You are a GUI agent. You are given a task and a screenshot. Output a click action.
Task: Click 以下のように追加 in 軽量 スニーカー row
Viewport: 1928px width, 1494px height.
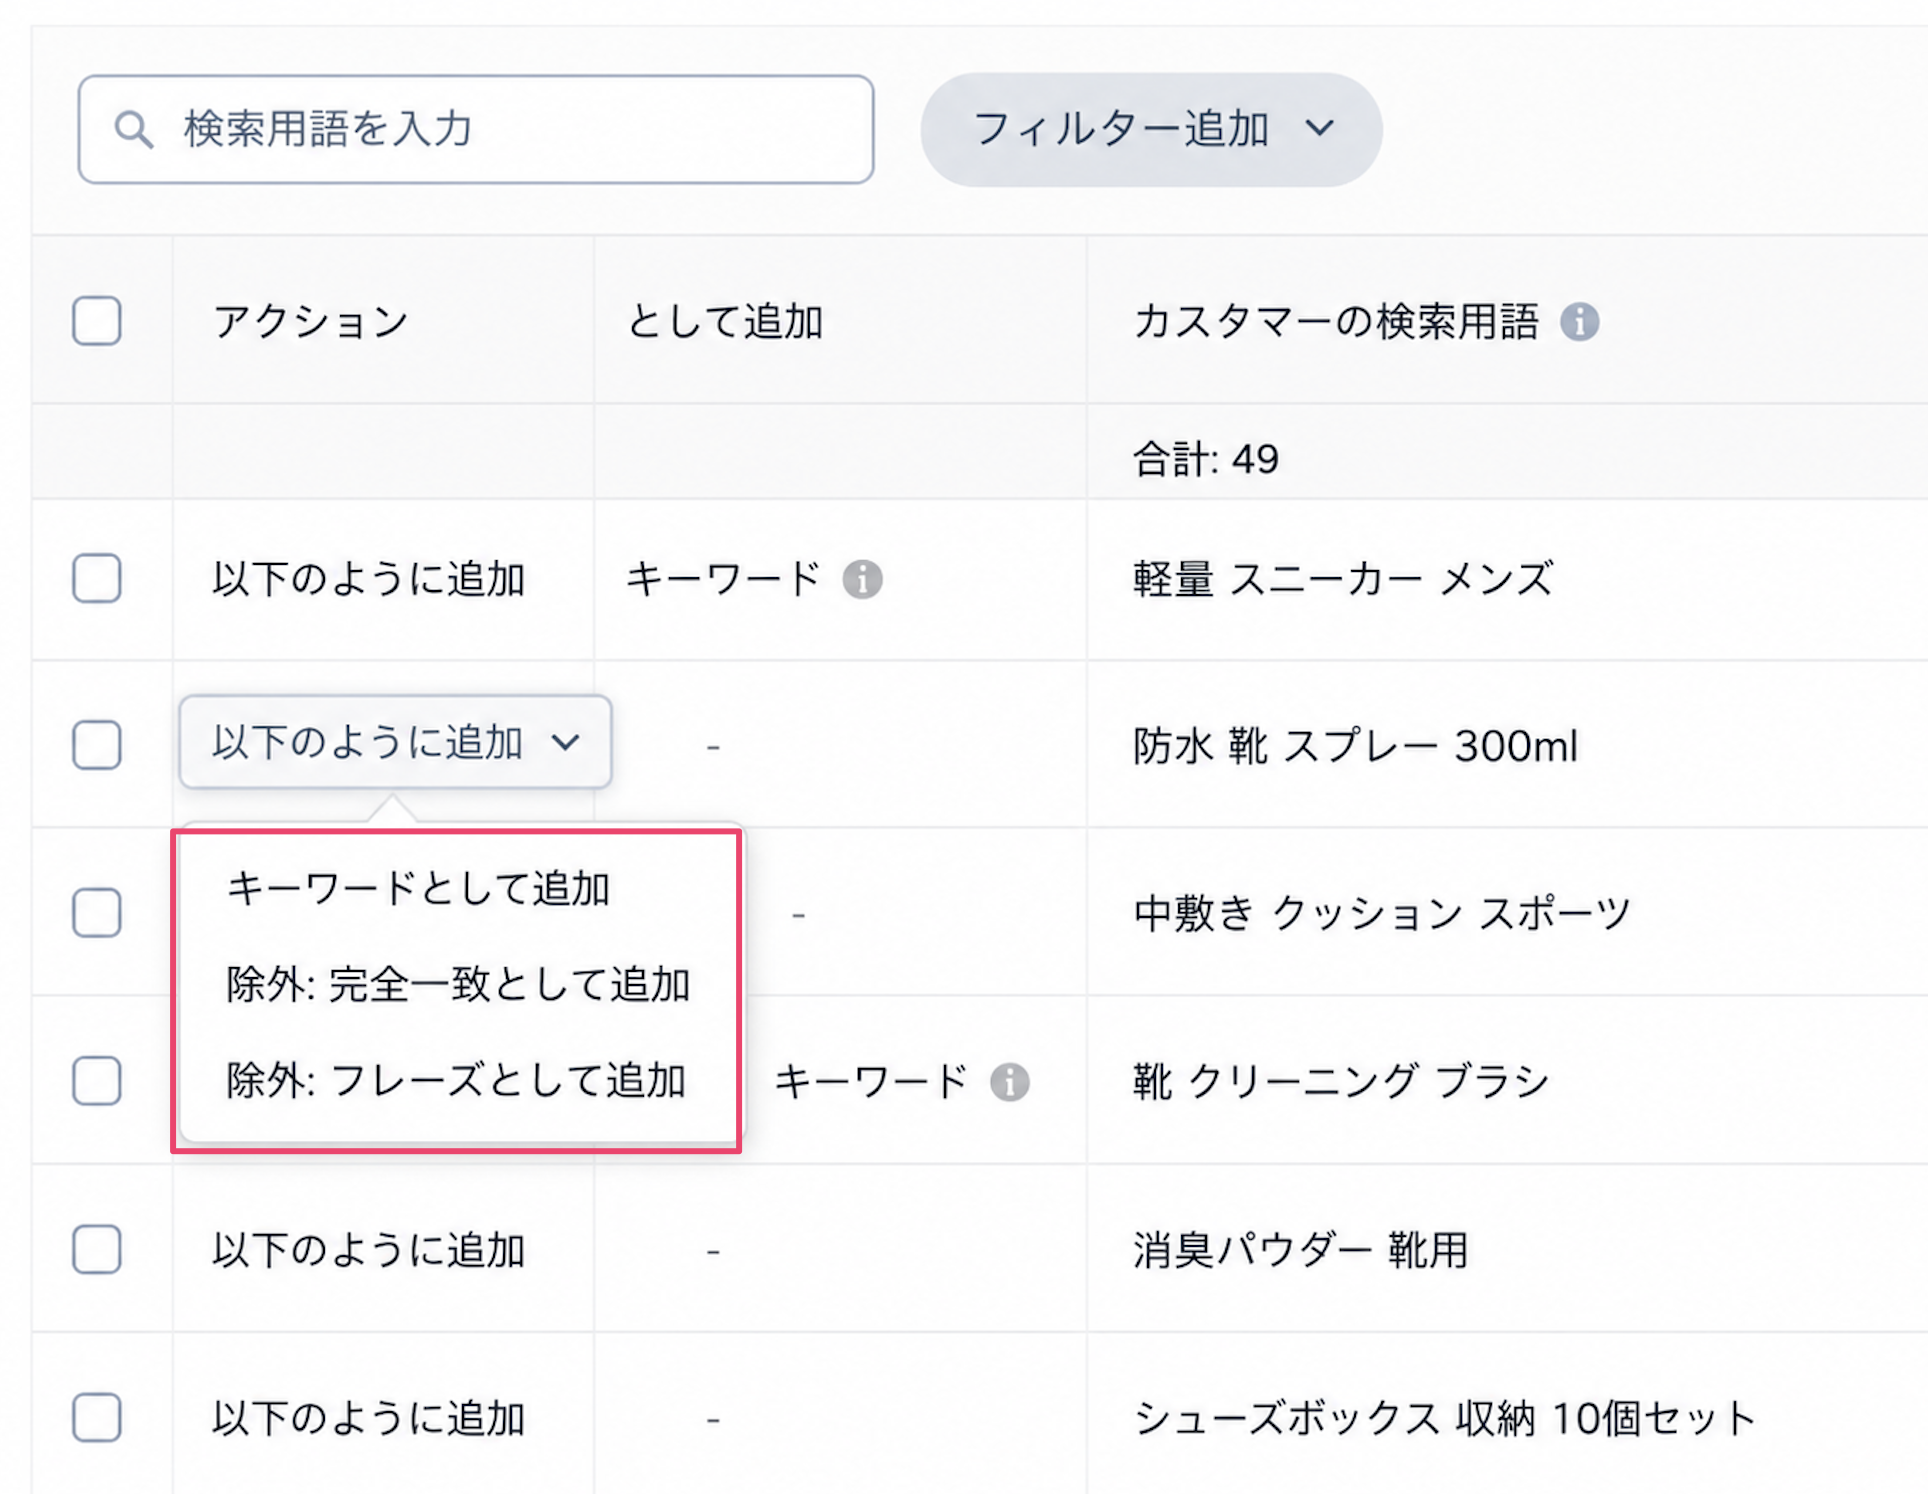pos(368,579)
